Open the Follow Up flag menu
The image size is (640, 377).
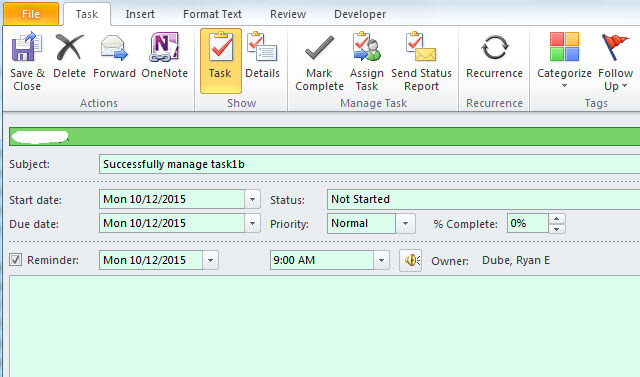pyautogui.click(x=615, y=62)
